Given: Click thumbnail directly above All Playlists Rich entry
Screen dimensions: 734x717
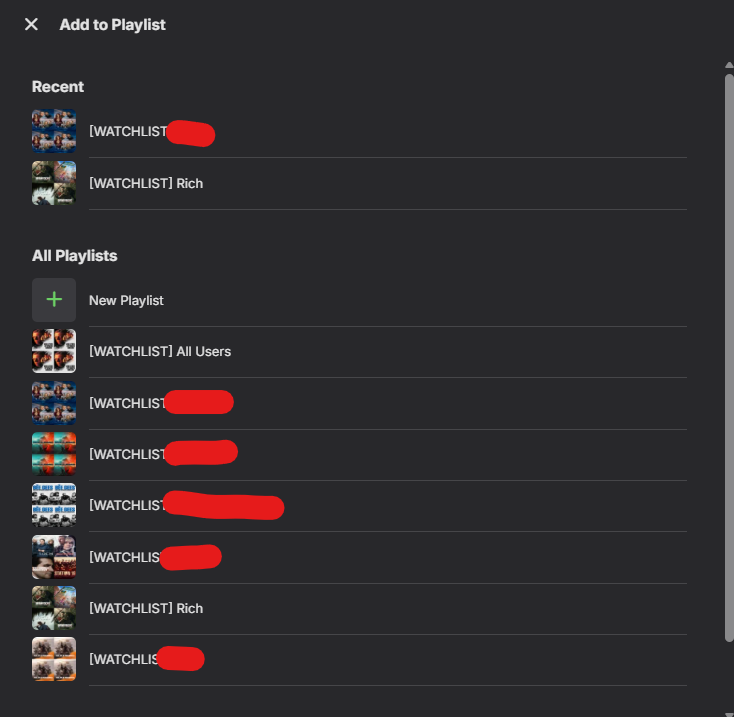Looking at the screenshot, I should click(x=54, y=557).
